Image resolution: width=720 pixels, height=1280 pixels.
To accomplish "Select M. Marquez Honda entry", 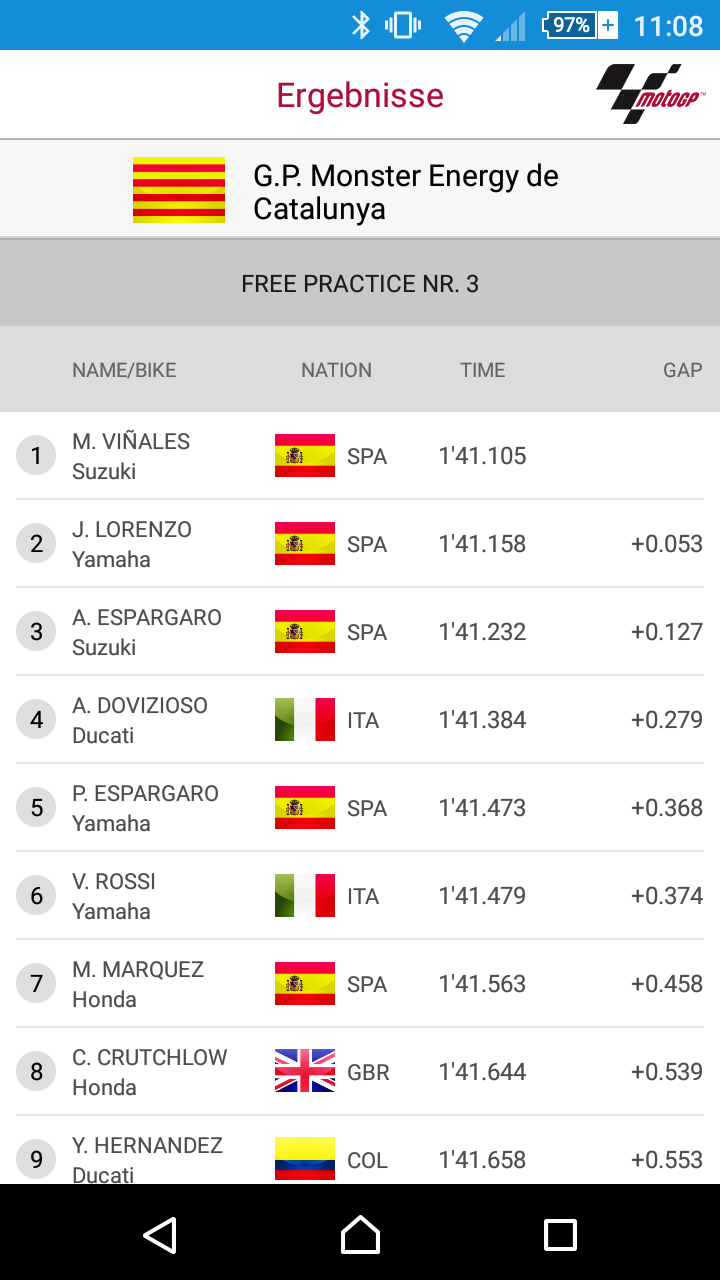I will click(x=138, y=984).
